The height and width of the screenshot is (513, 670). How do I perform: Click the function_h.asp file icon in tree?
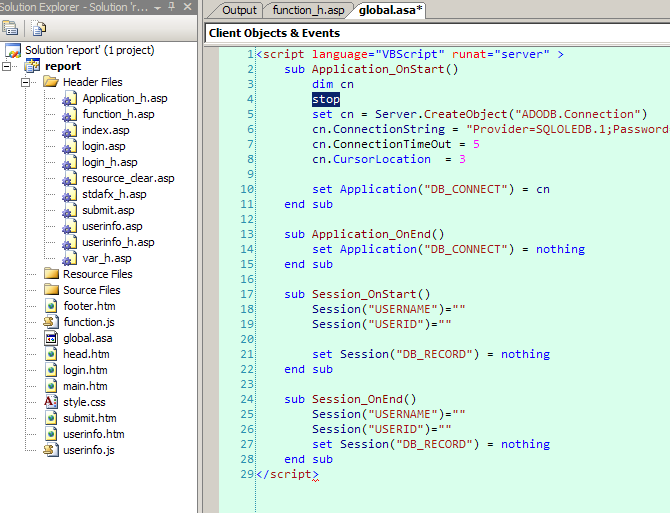(x=69, y=114)
